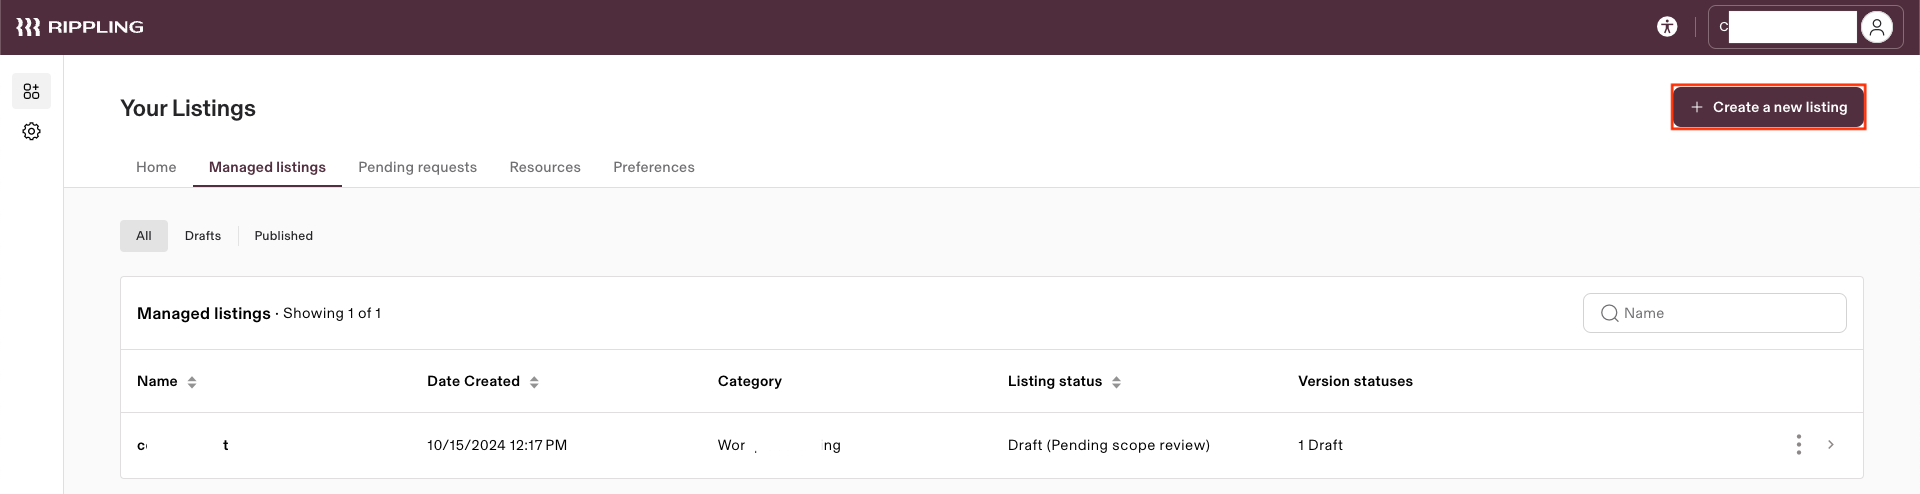1920x494 pixels.
Task: Click the search magnifier icon
Action: [x=1609, y=313]
